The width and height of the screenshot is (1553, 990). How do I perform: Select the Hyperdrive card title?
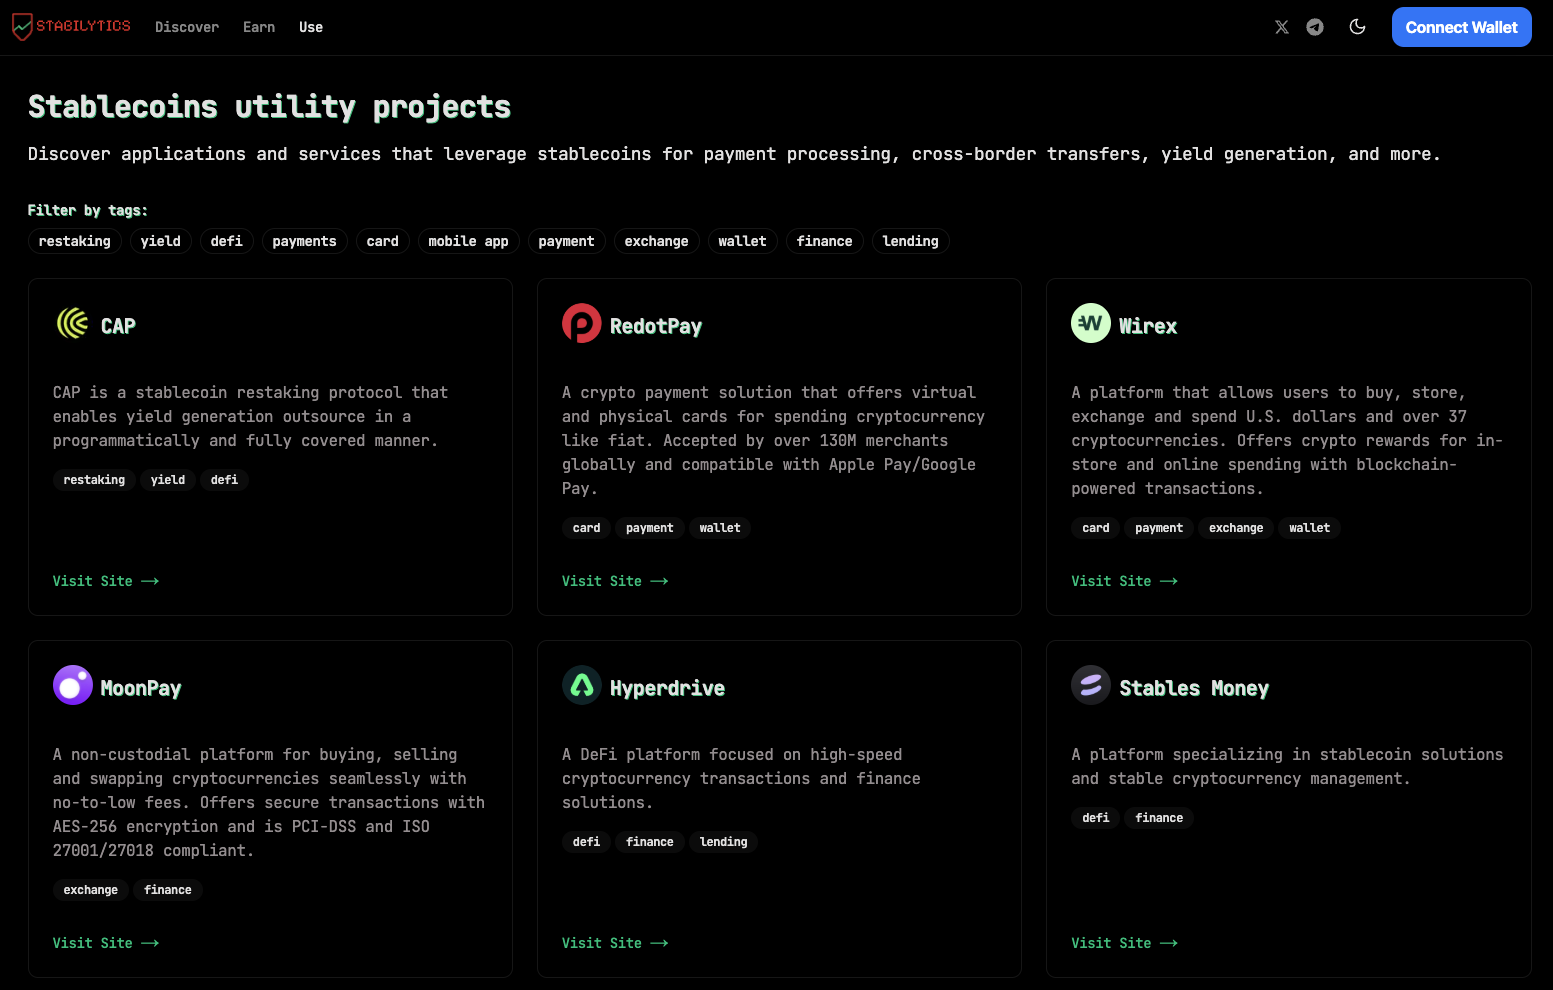tap(667, 688)
